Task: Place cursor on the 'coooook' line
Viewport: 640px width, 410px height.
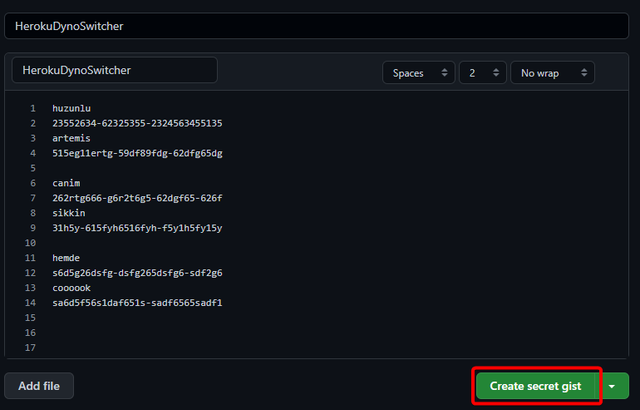Action: tap(71, 288)
